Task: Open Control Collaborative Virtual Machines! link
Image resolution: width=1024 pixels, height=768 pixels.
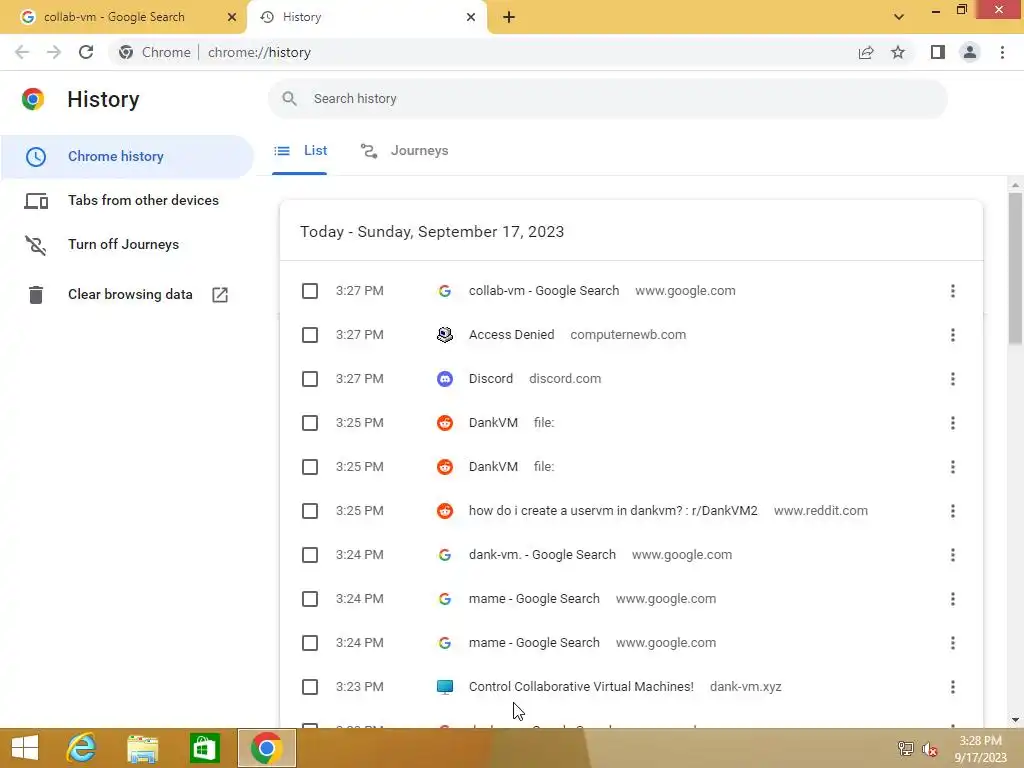Action: pyautogui.click(x=581, y=687)
